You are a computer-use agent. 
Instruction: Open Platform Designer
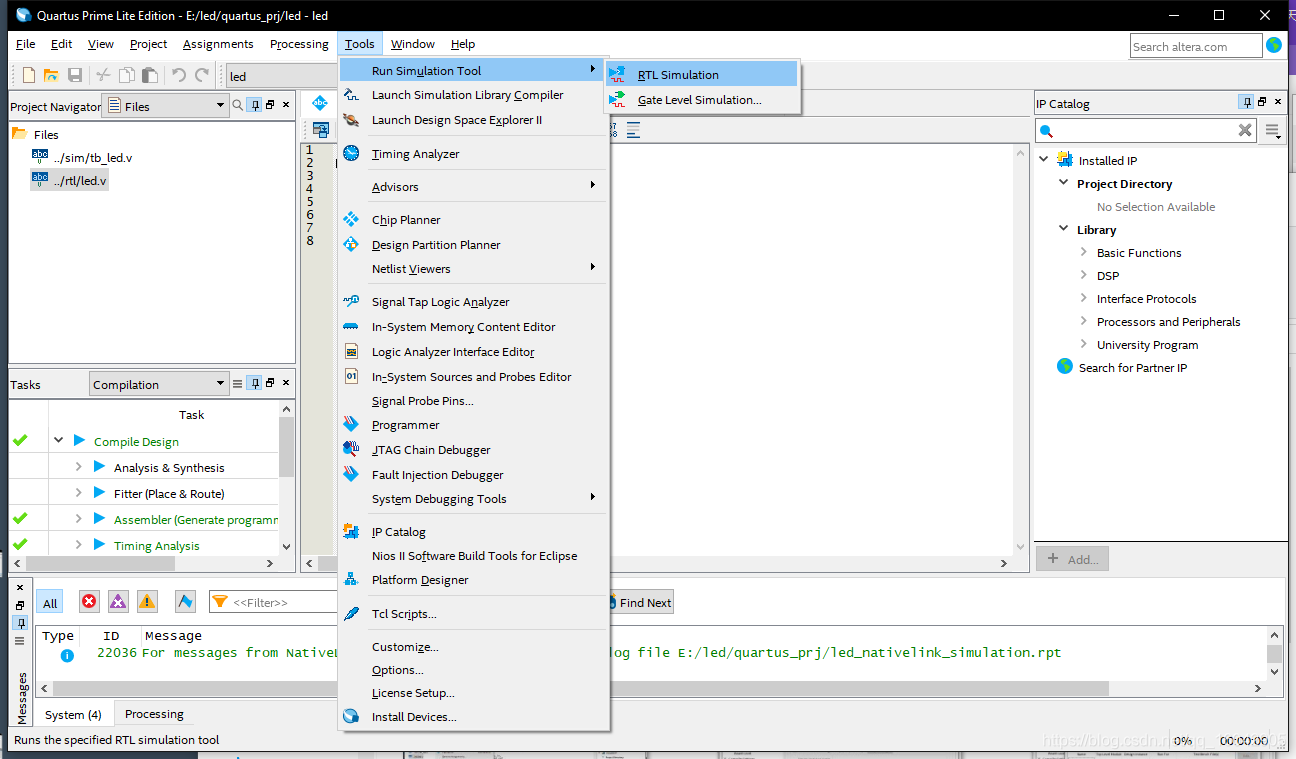pos(474,580)
